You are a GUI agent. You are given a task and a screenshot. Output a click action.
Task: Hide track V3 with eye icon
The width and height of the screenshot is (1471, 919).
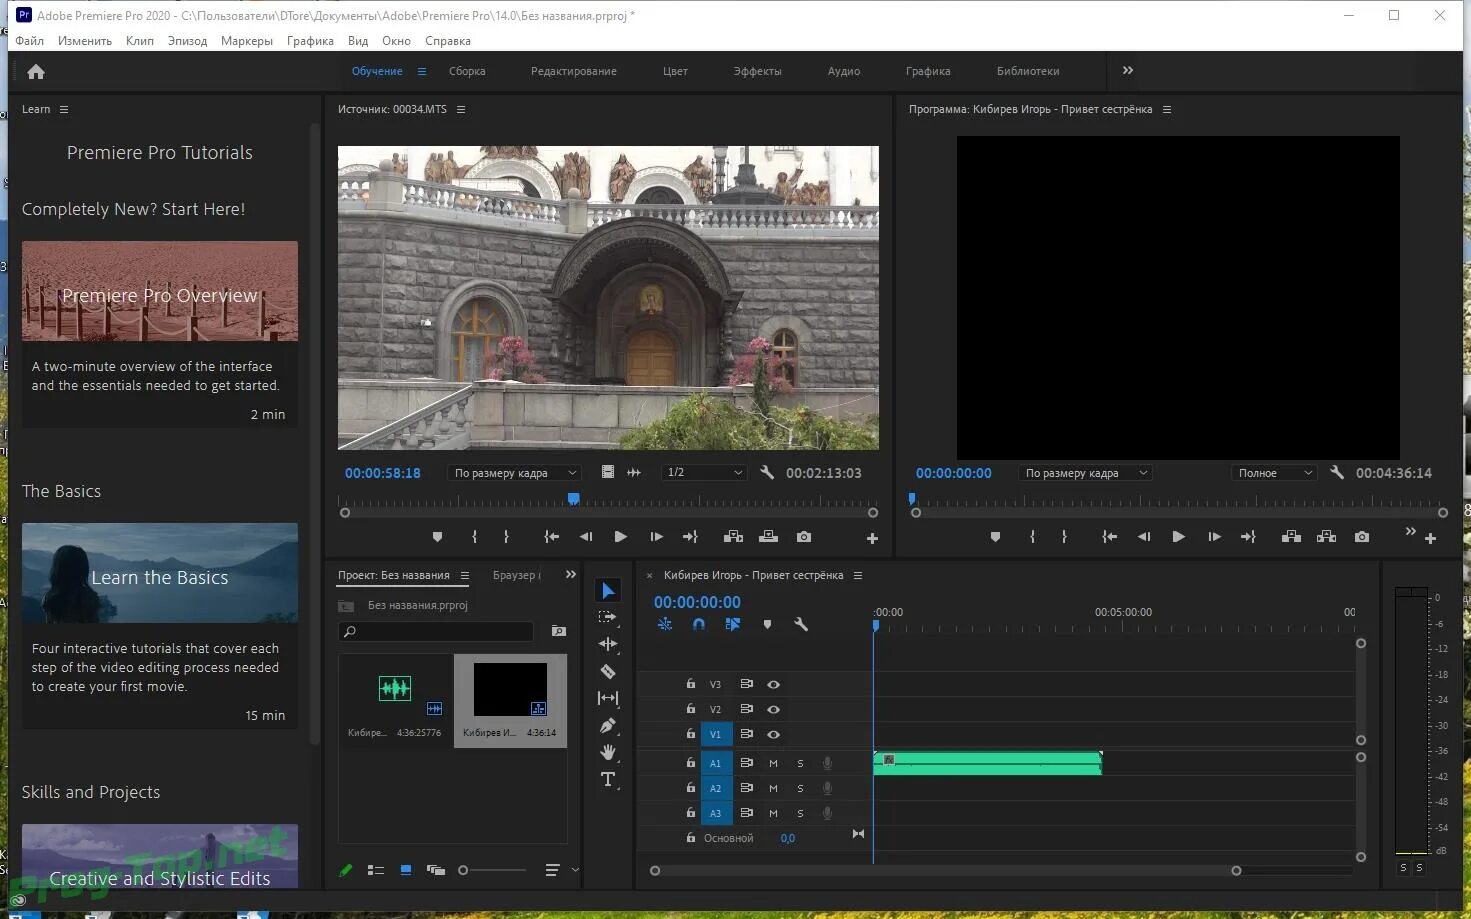tap(773, 685)
